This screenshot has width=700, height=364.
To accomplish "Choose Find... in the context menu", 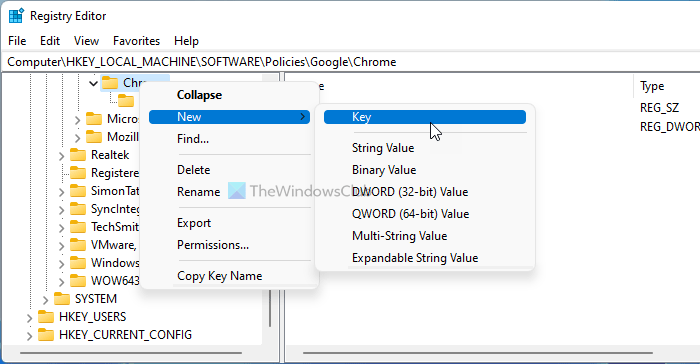I will 229,138.
